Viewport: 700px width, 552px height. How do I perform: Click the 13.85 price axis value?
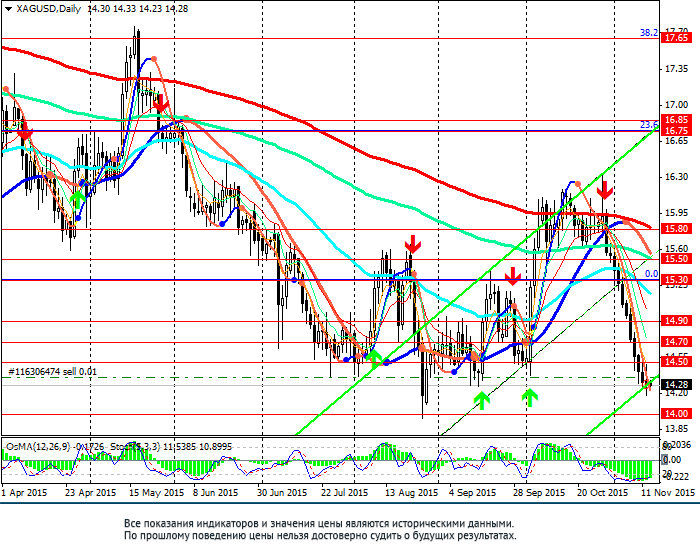[676, 429]
